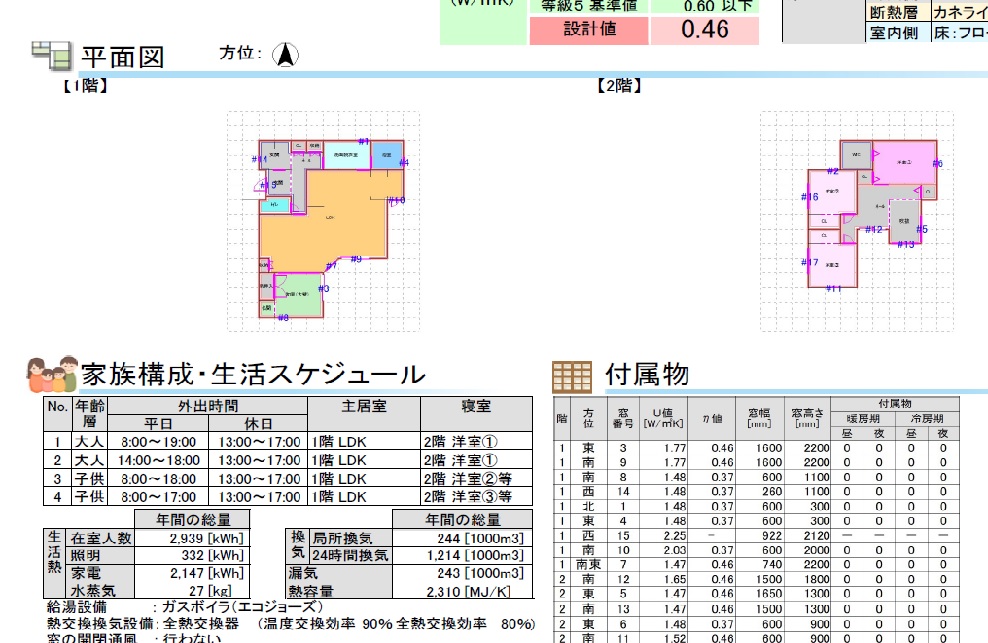The height and width of the screenshot is (643, 988).
Task: Select the green room in the 1階 plan
Action: pyautogui.click(x=299, y=294)
